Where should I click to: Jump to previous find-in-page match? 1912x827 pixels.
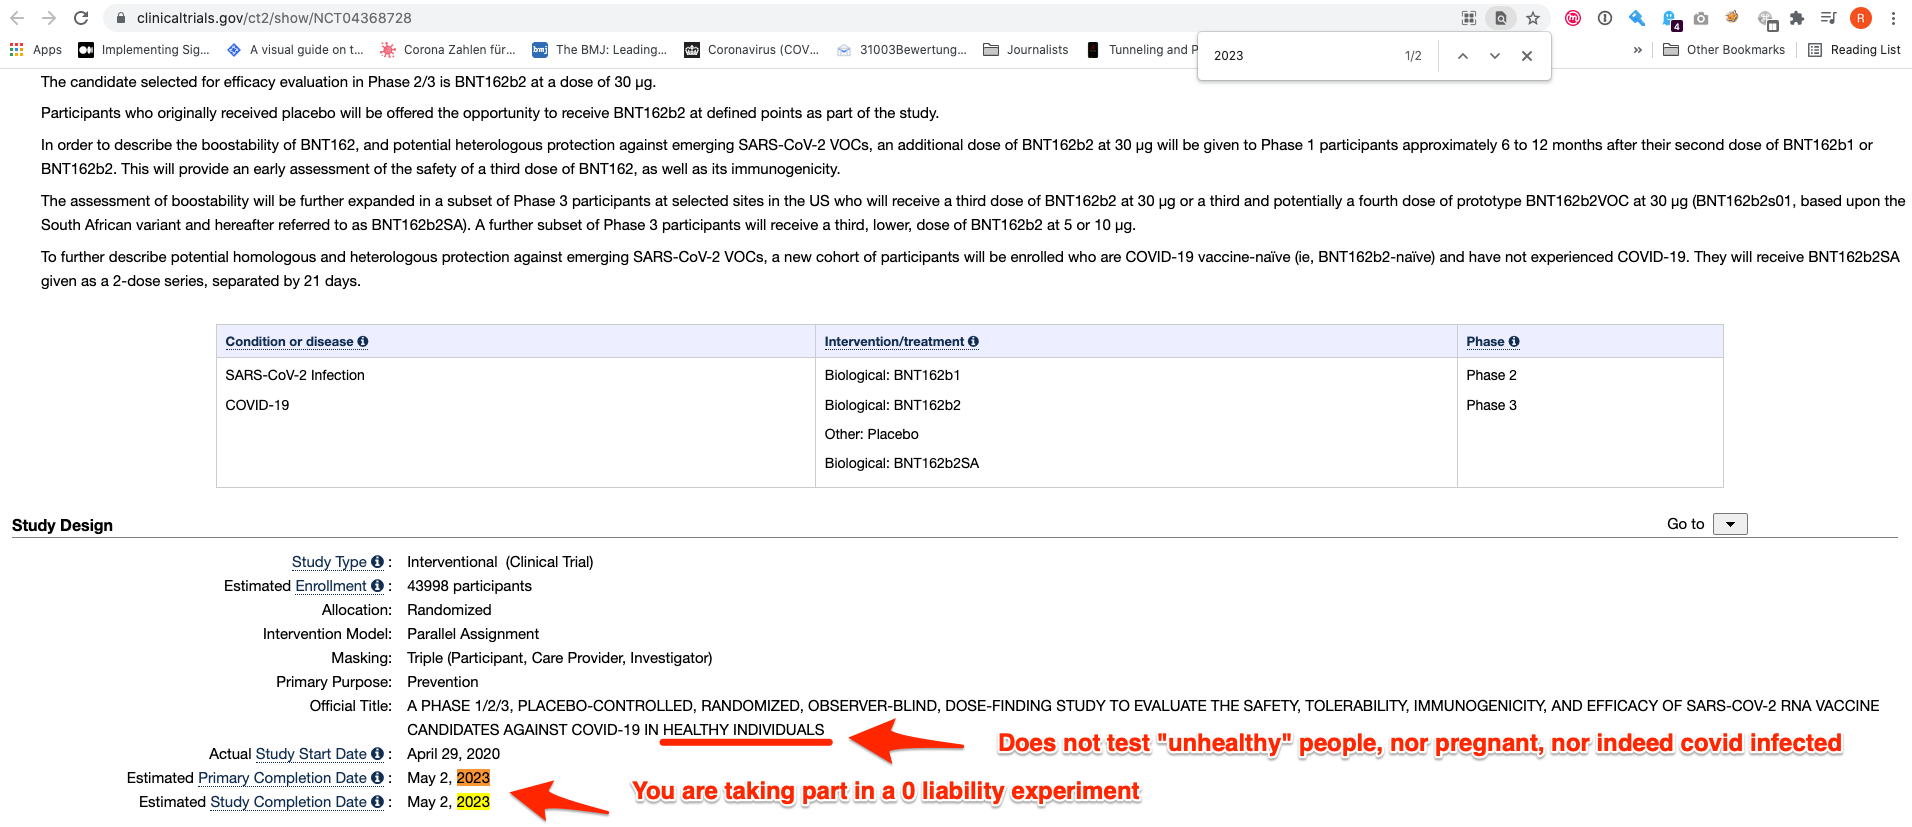tap(1463, 56)
